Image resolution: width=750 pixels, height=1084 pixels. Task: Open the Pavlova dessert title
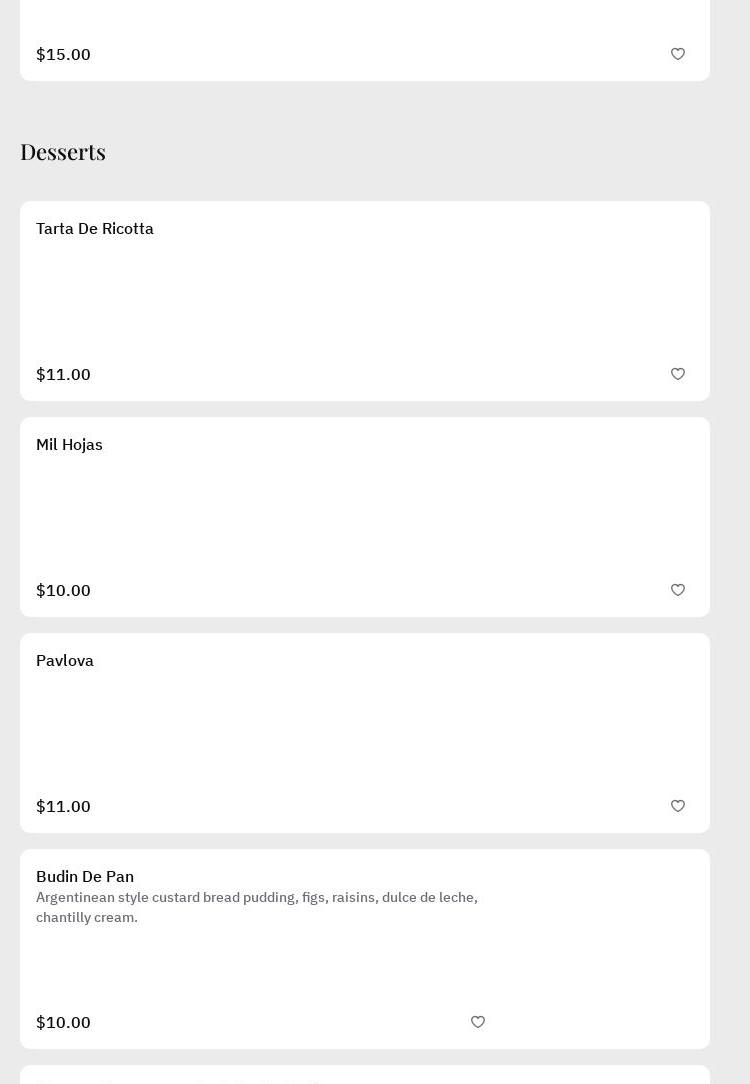pyautogui.click(x=65, y=661)
